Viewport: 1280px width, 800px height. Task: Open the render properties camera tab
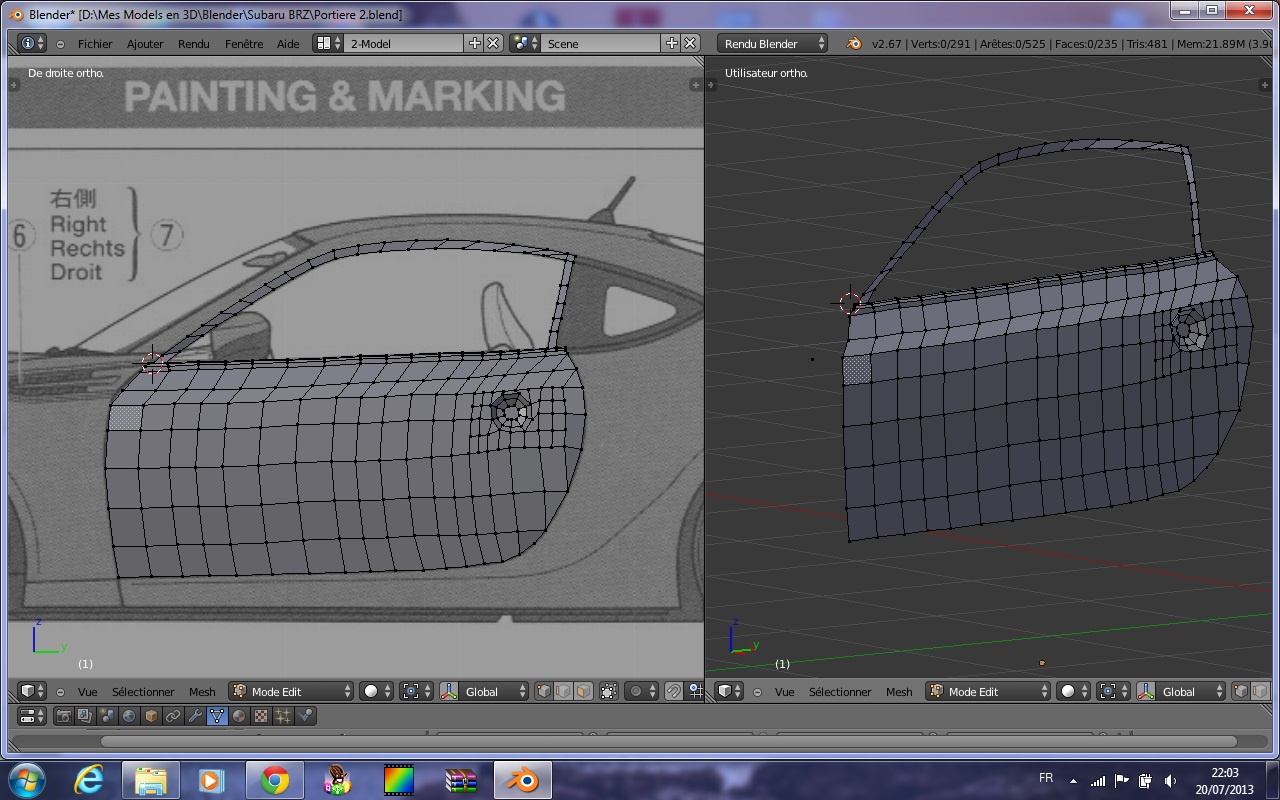64,716
